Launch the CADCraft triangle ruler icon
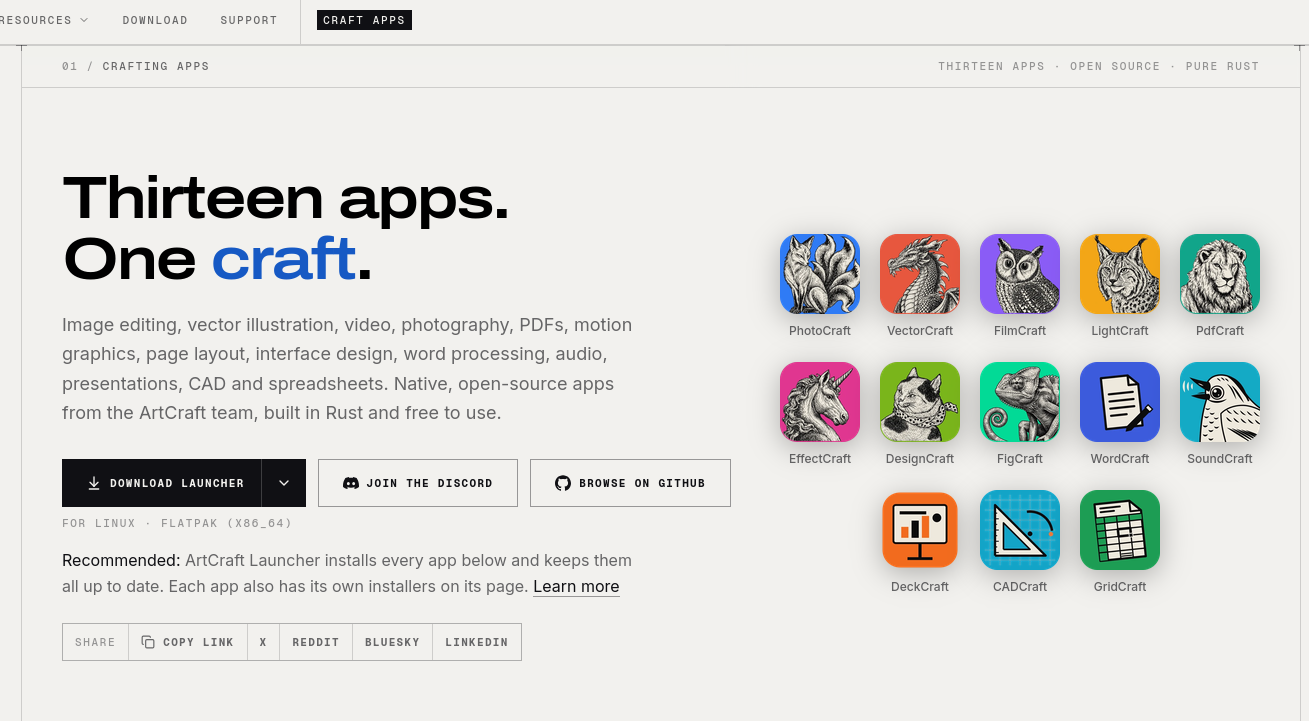 [x=1020, y=530]
